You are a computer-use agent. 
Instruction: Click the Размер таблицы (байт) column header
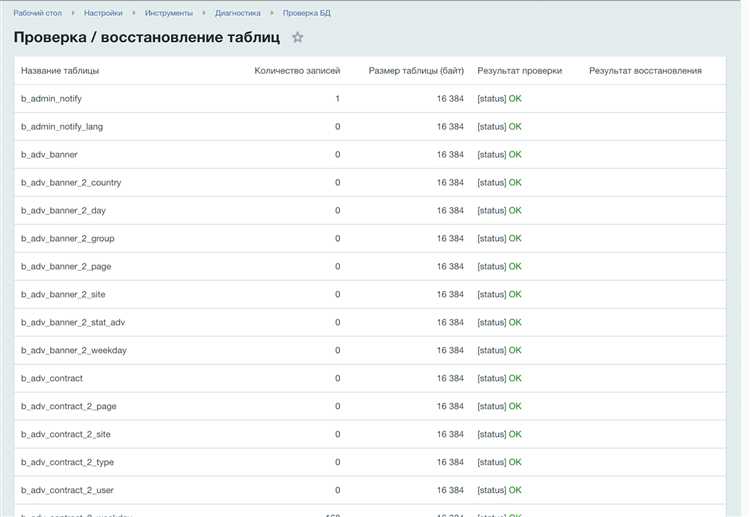click(x=416, y=71)
